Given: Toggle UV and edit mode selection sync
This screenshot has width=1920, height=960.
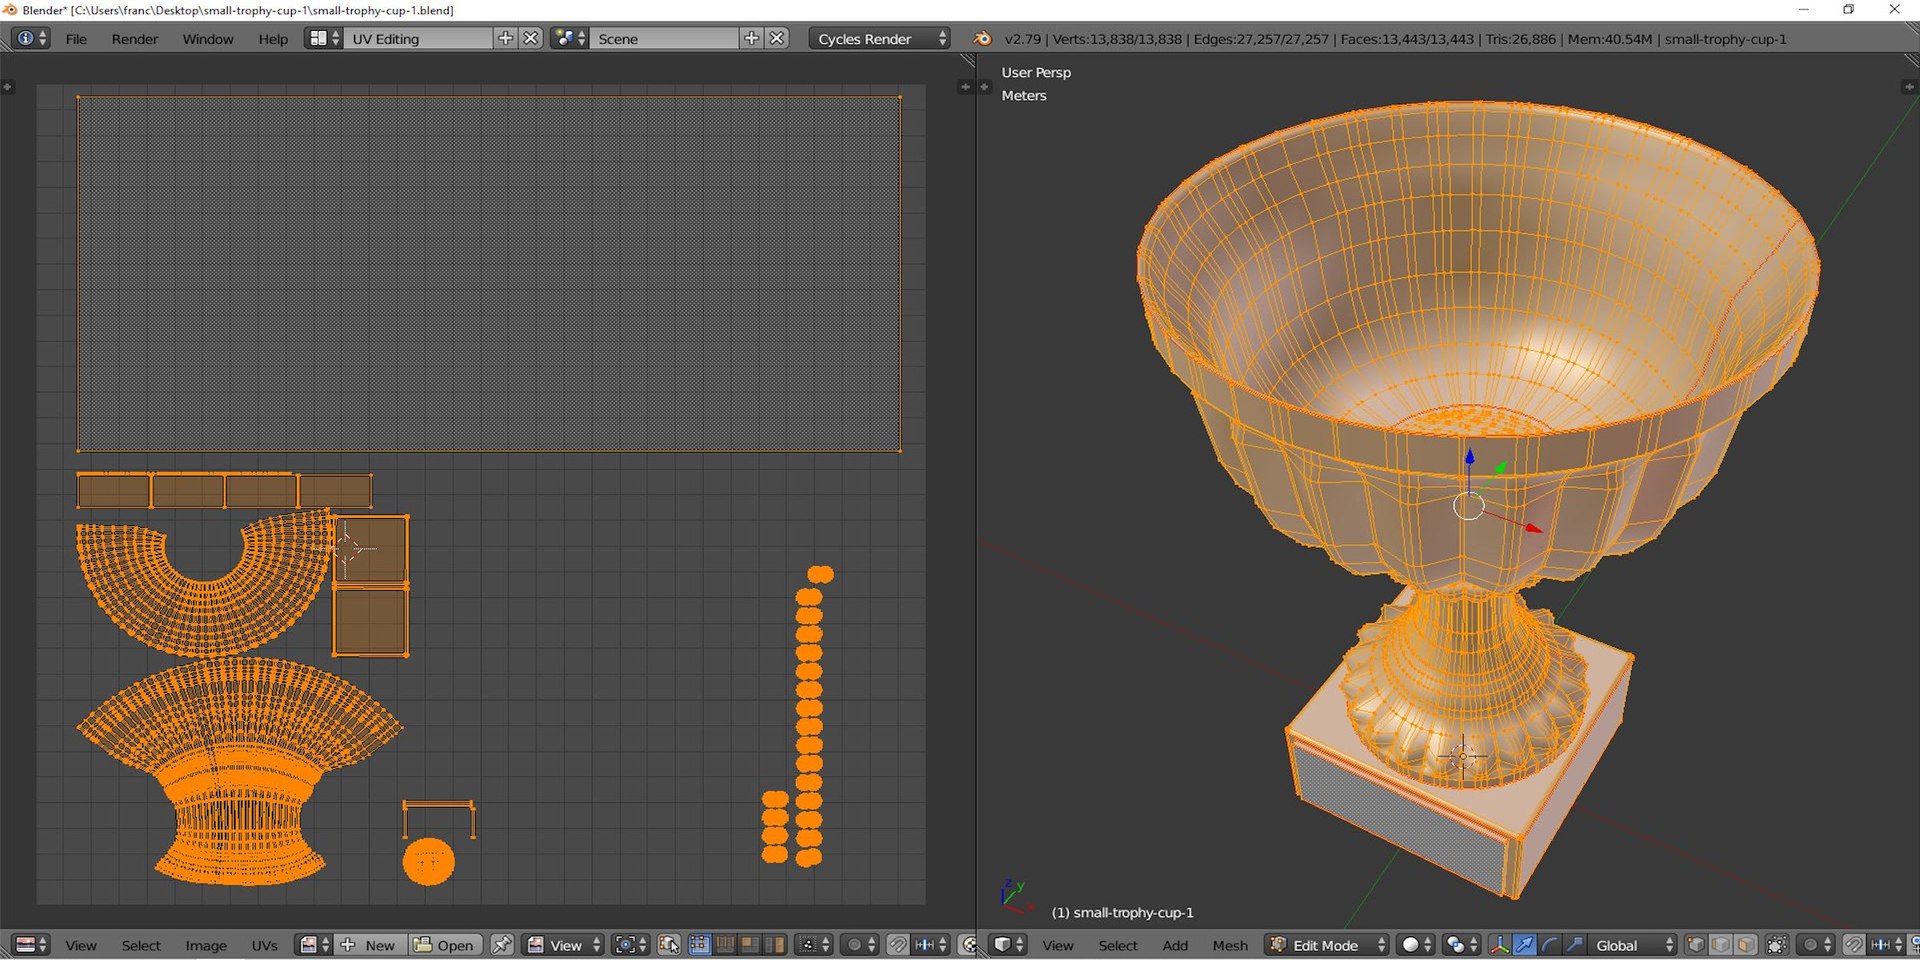Looking at the screenshot, I should click(x=669, y=945).
